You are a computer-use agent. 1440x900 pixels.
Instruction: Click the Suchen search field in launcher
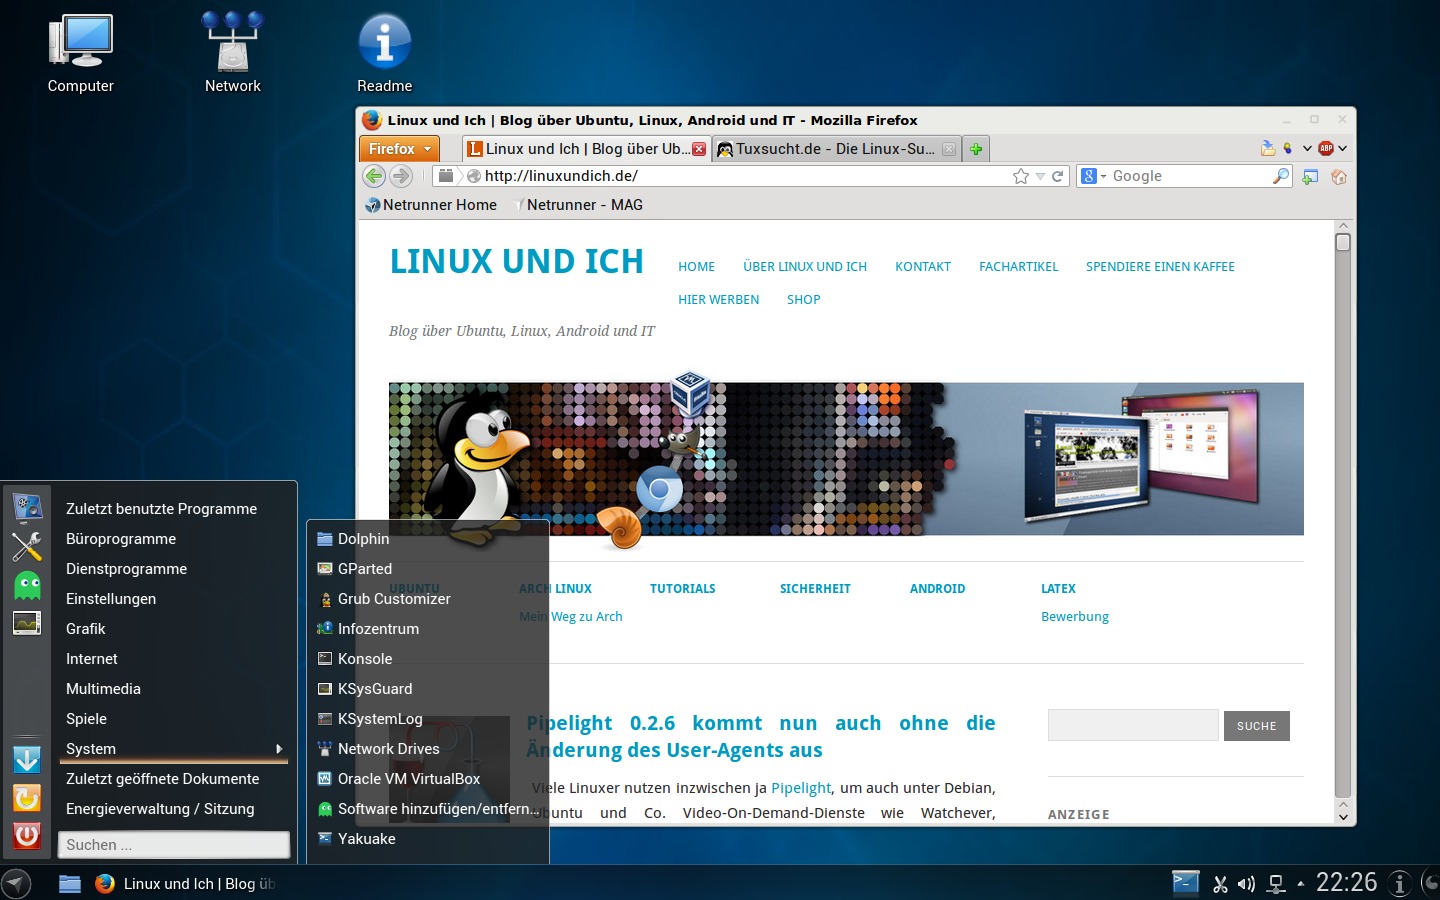174,845
